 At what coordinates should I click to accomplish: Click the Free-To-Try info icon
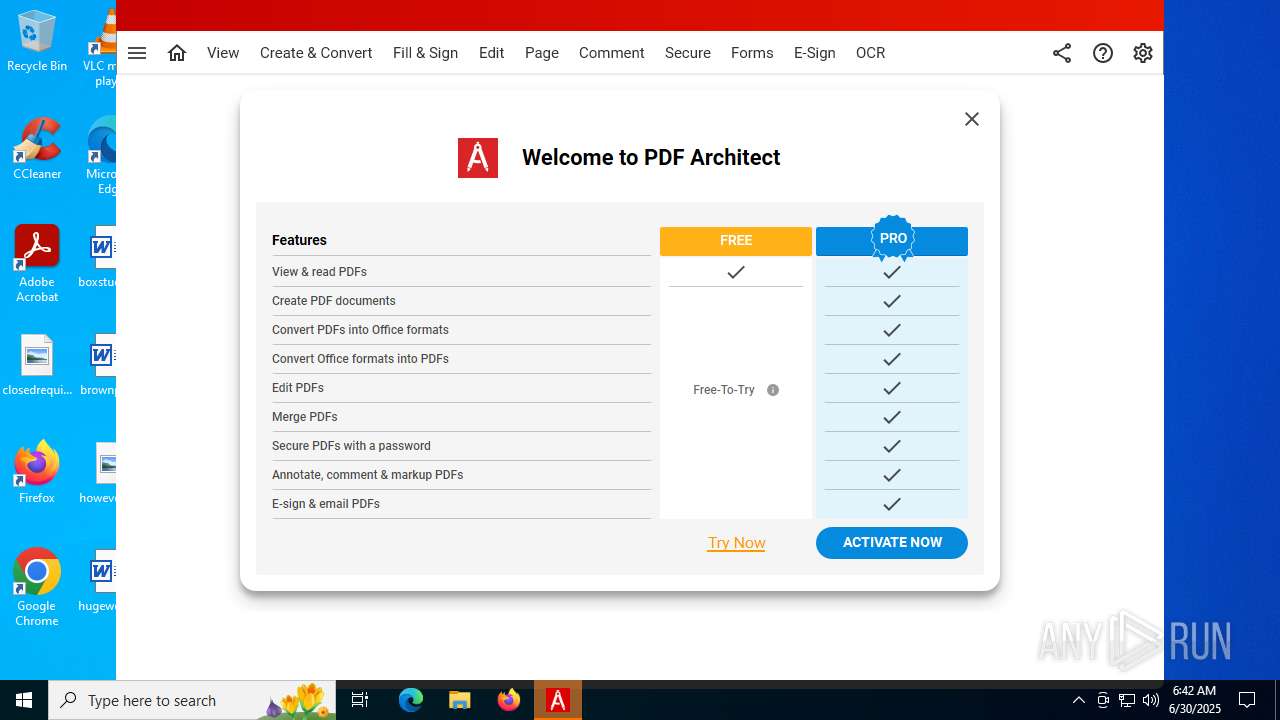[773, 390]
